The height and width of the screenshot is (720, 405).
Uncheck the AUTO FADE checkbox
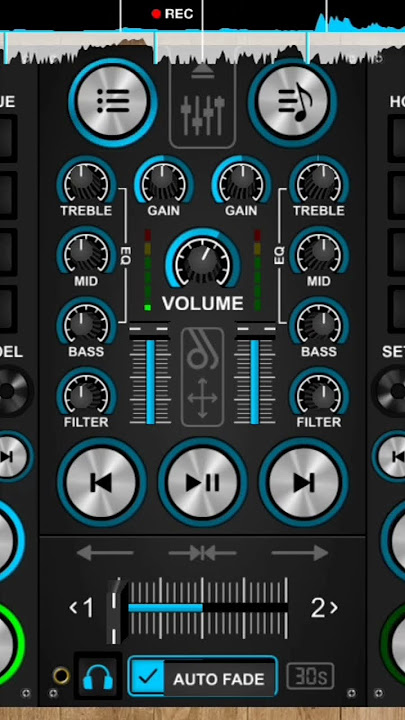pyautogui.click(x=148, y=676)
